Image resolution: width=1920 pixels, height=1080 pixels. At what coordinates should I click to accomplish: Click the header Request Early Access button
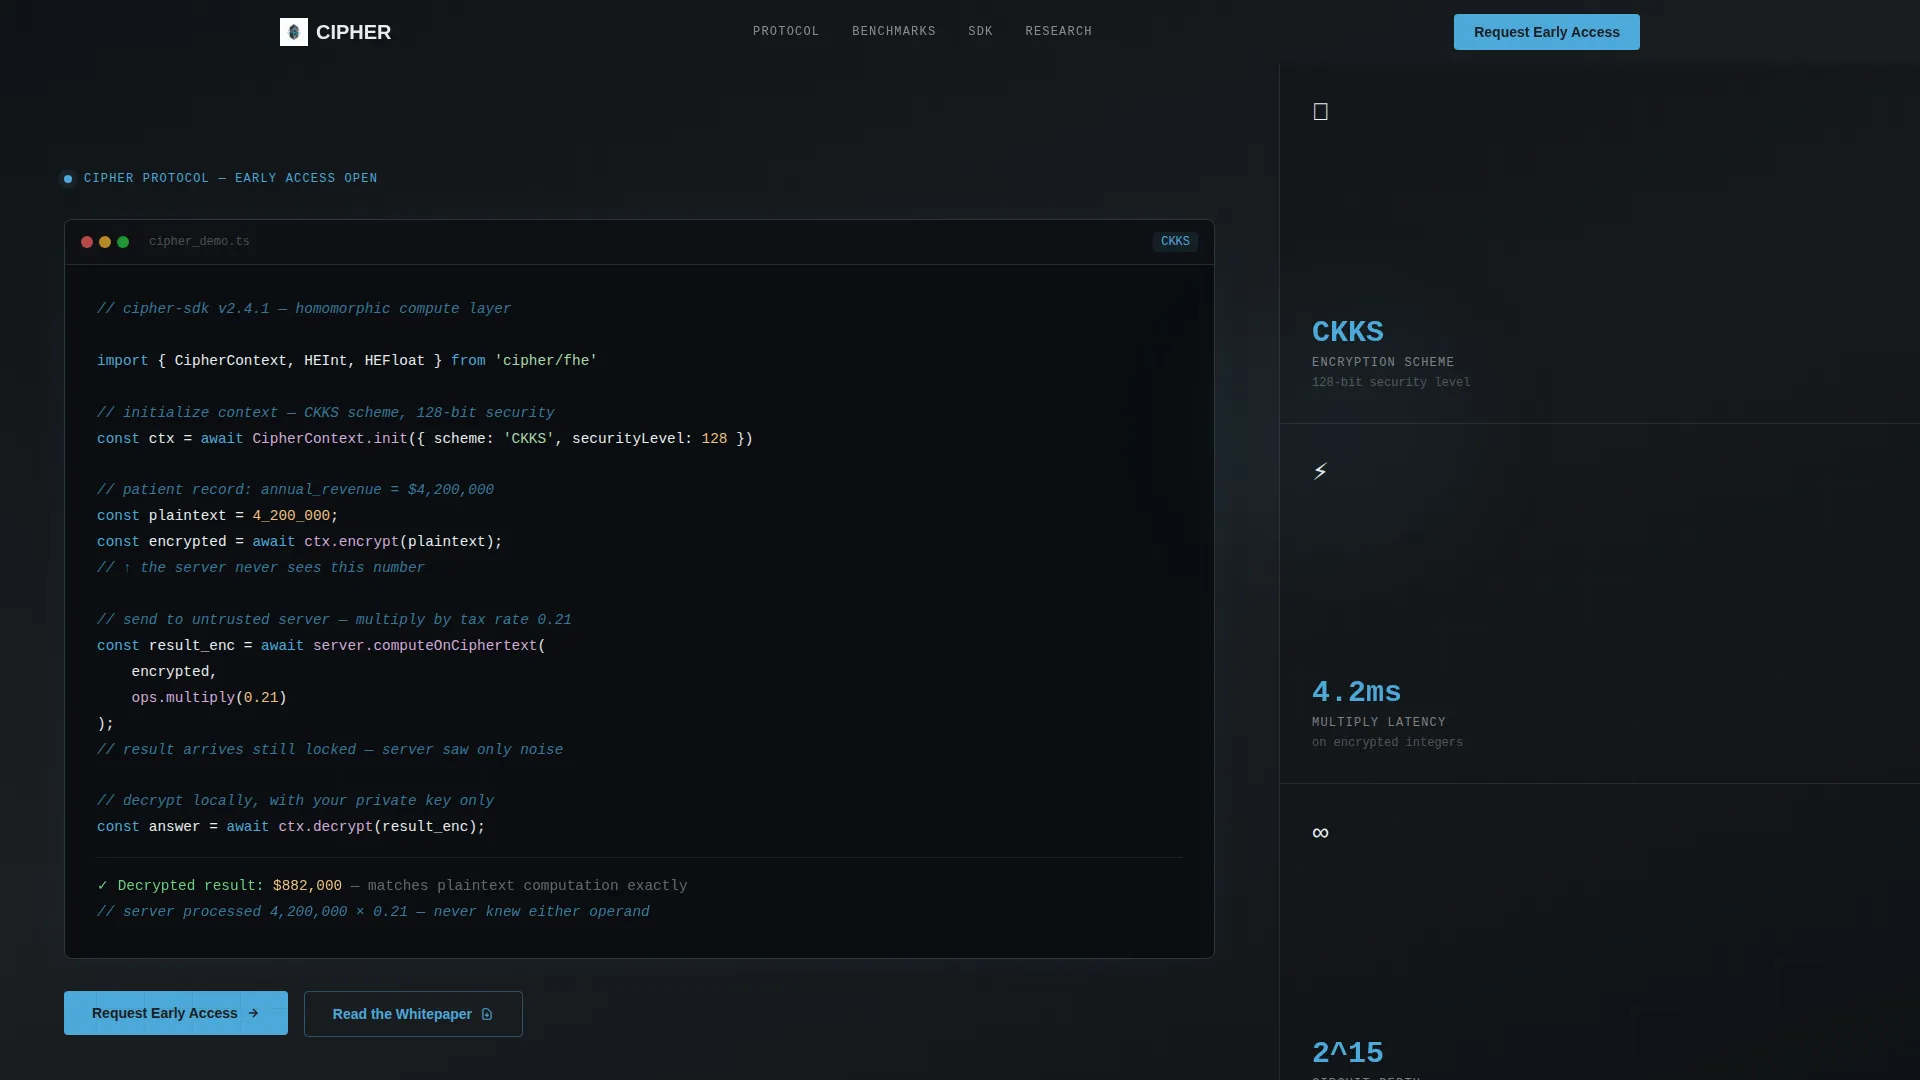pyautogui.click(x=1546, y=32)
